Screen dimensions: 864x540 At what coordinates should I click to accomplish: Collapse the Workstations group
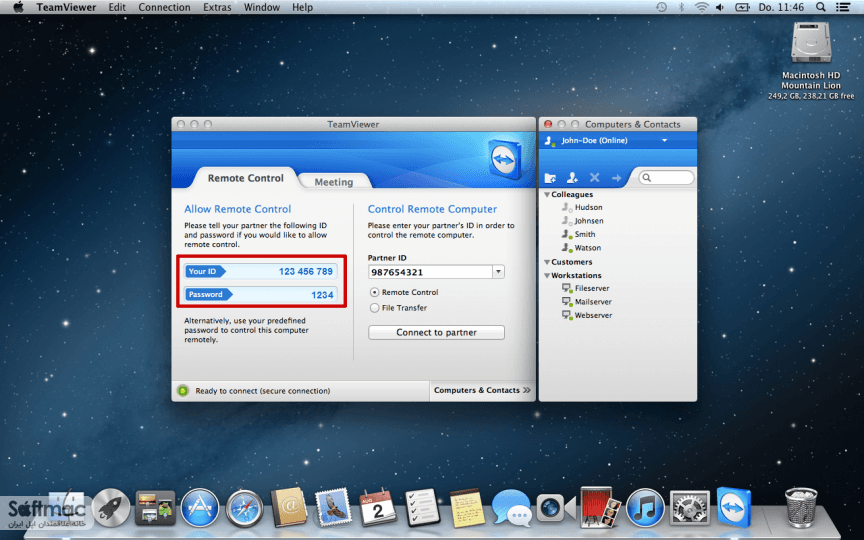547,276
